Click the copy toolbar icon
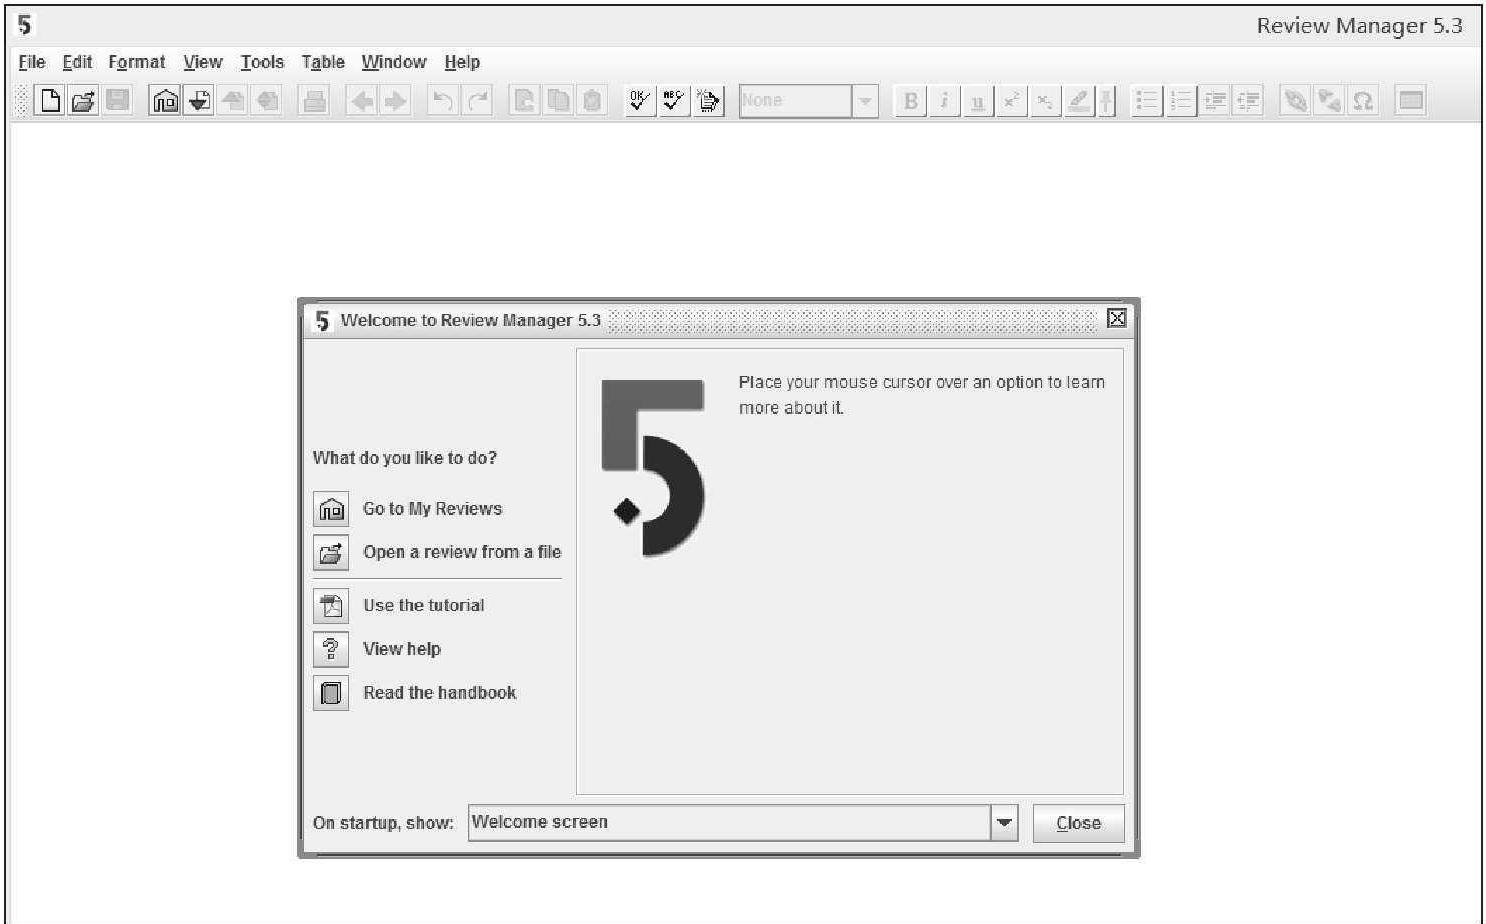This screenshot has height=924, width=1486. coord(558,100)
